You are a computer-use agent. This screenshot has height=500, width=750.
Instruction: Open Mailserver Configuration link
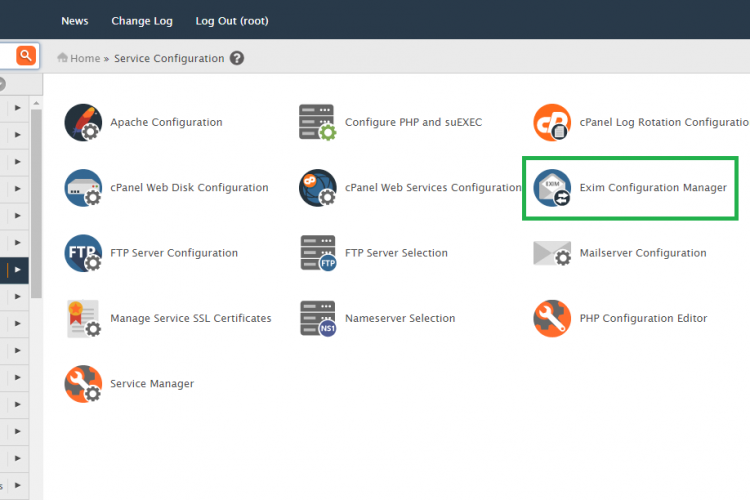[x=643, y=253]
